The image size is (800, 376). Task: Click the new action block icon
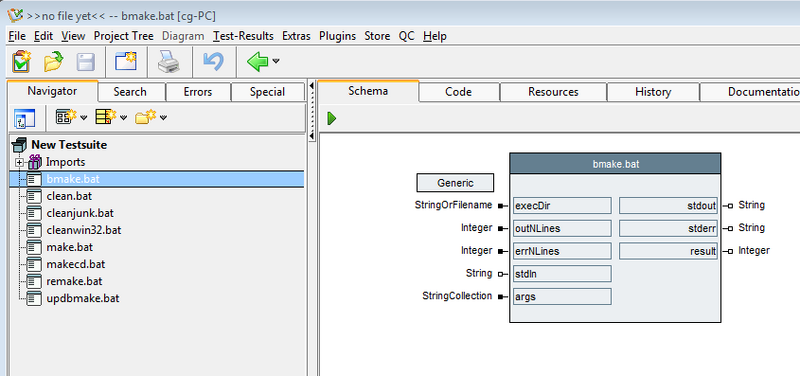click(66, 117)
